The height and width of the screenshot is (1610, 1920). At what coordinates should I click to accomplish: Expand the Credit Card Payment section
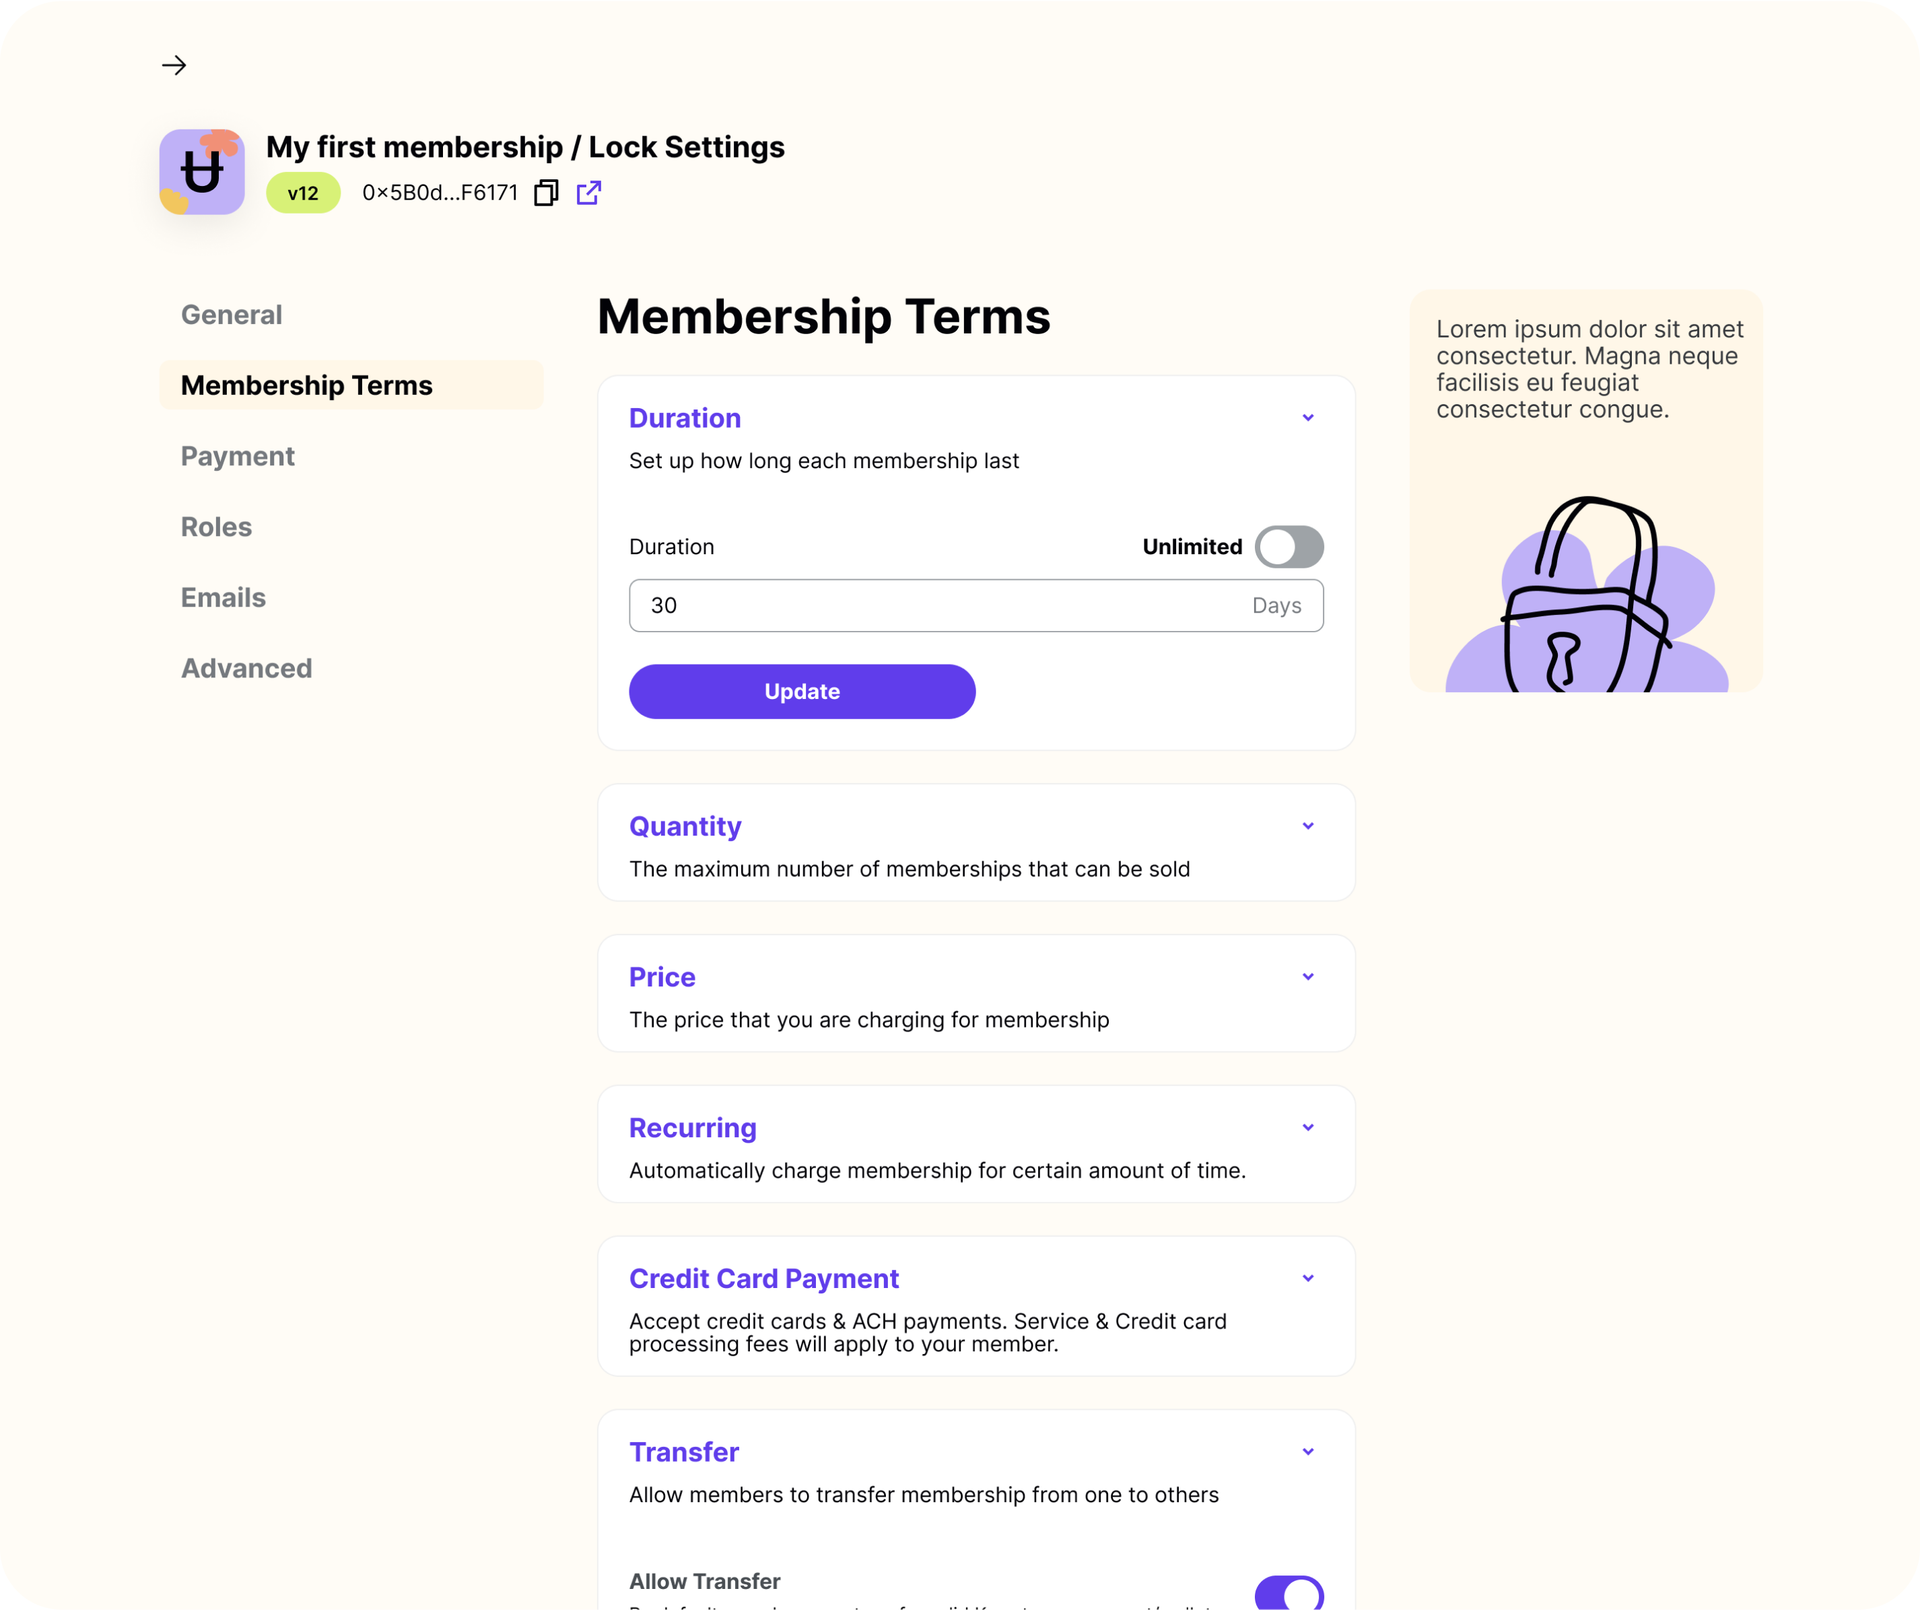click(x=1307, y=1278)
